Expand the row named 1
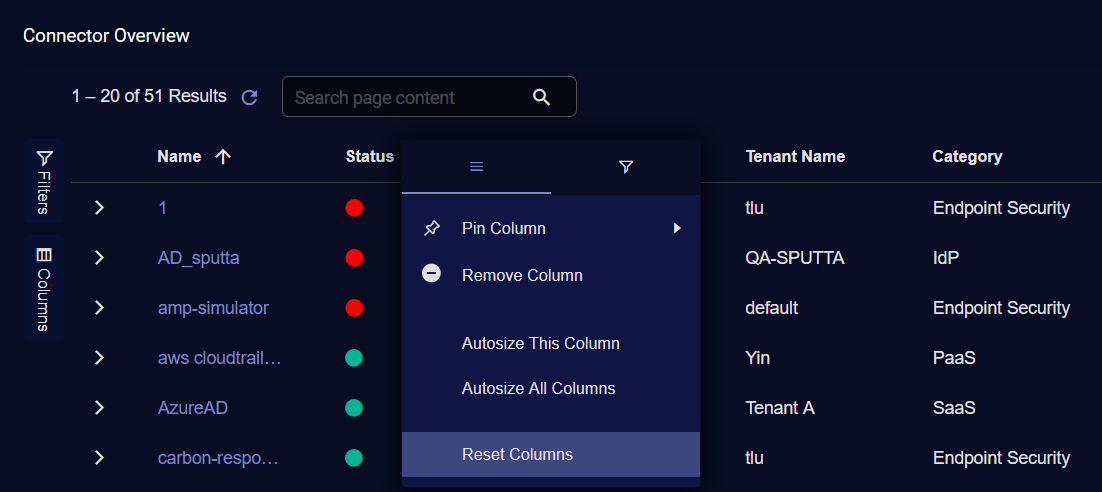1102x492 pixels. pos(99,208)
